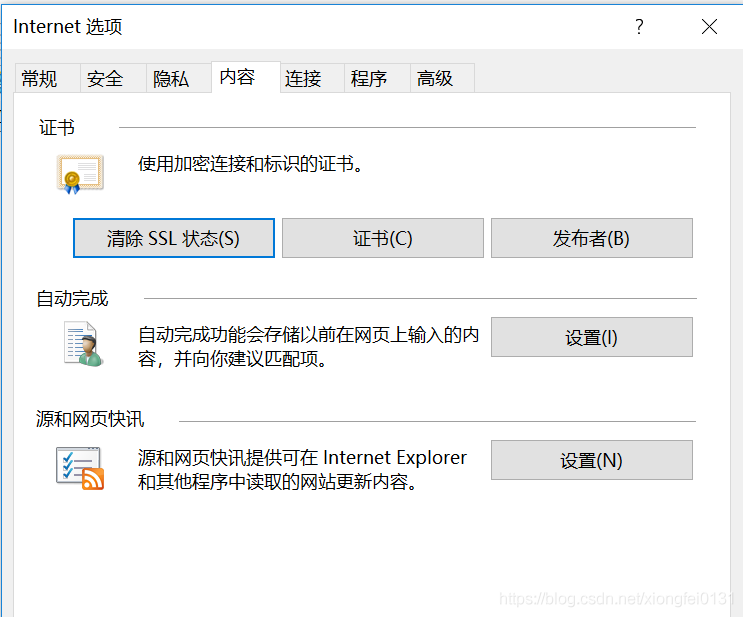Image resolution: width=743 pixels, height=617 pixels.
Task: Switch to the 常规 tab
Action: (47, 78)
